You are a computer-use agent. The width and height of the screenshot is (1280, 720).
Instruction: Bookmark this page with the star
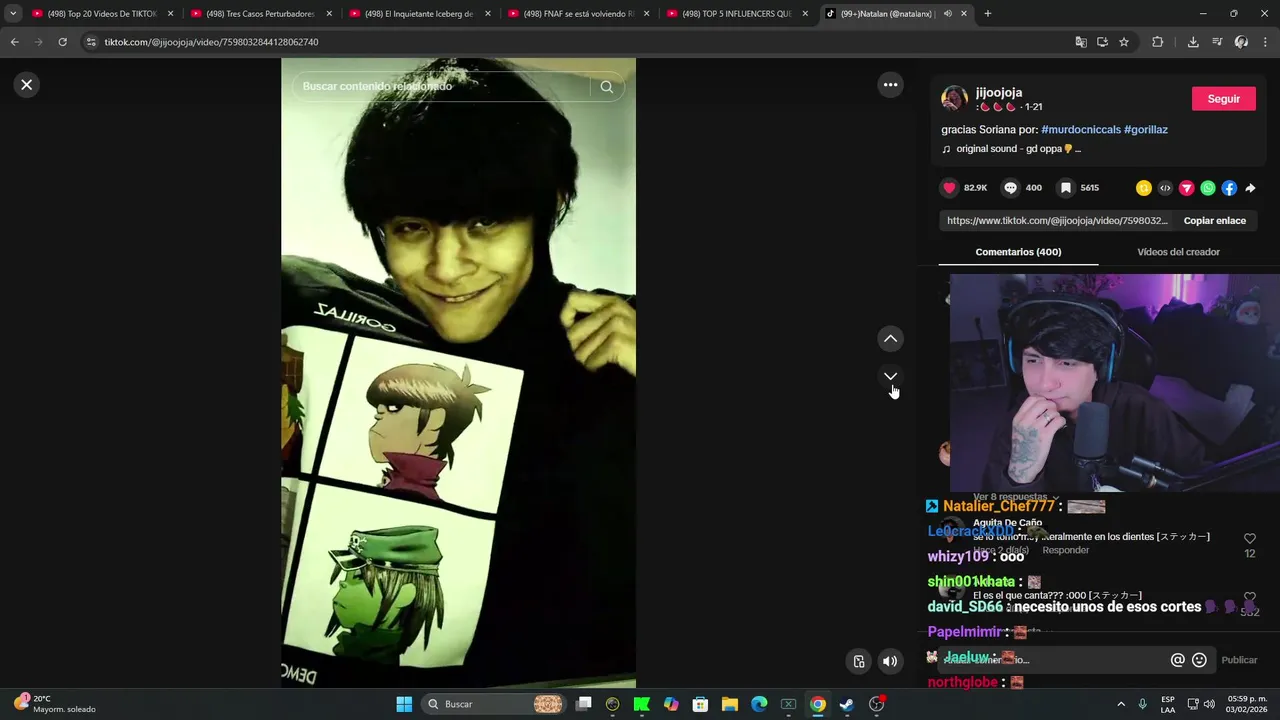coord(1124,42)
